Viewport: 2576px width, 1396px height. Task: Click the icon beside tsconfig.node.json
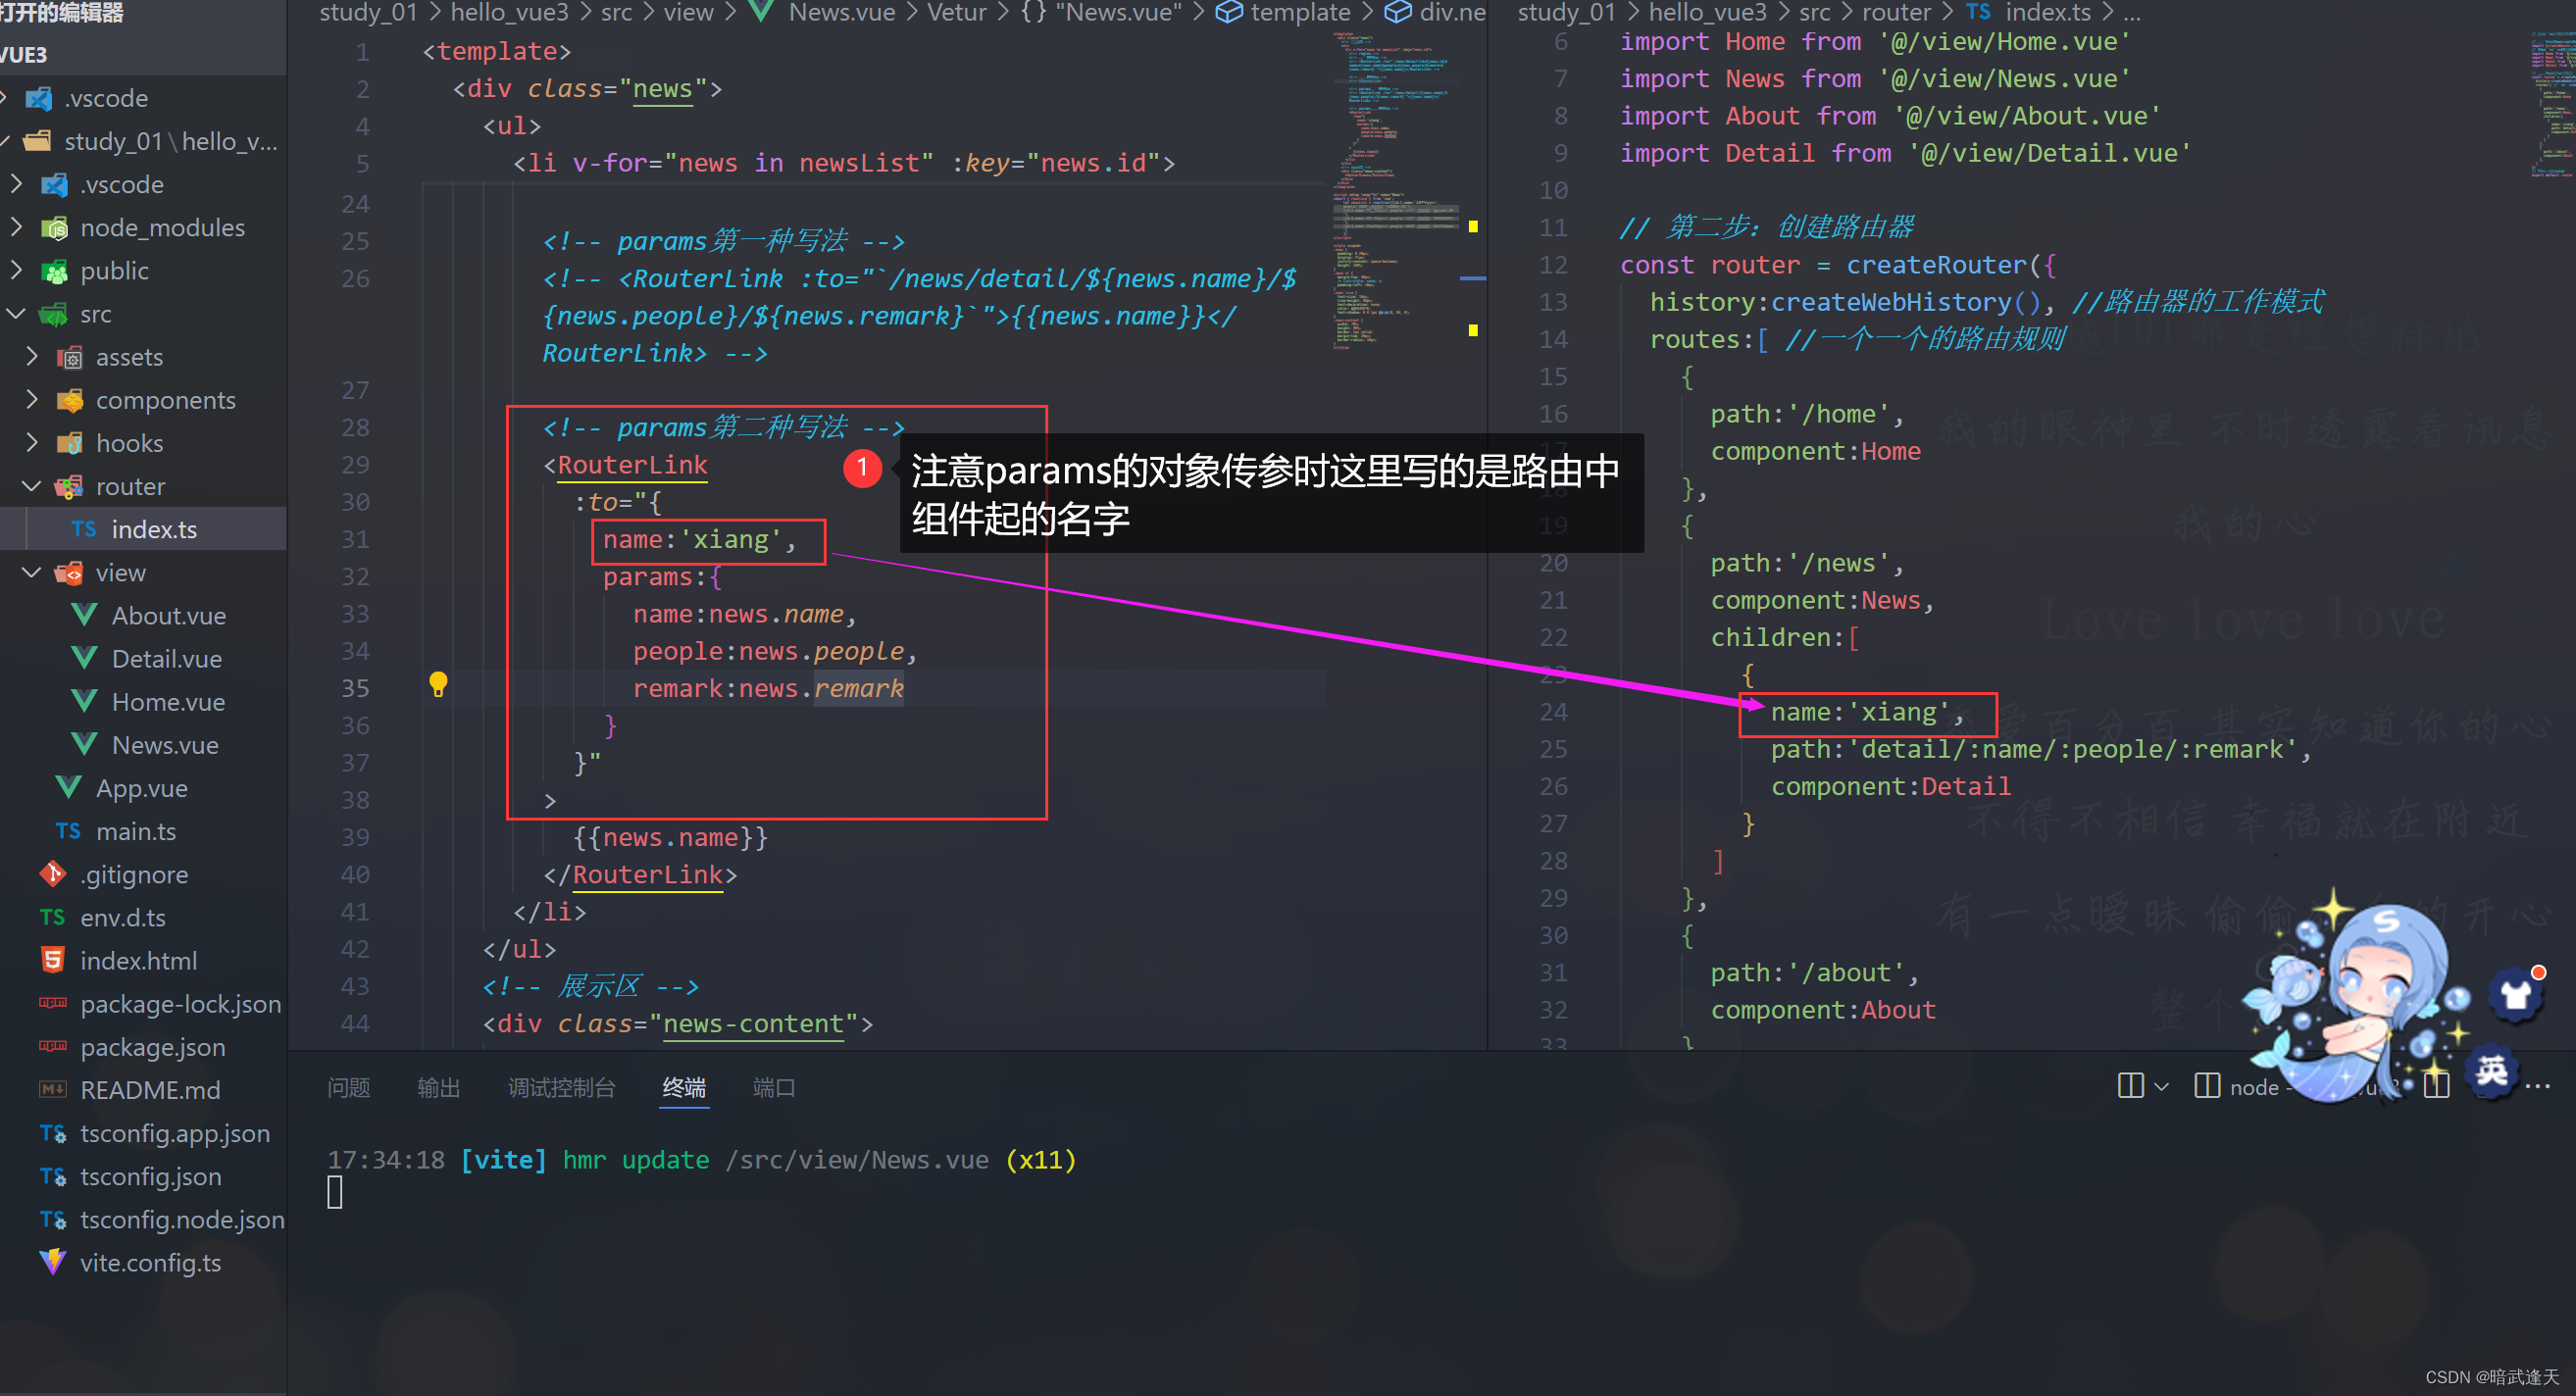click(x=53, y=1219)
